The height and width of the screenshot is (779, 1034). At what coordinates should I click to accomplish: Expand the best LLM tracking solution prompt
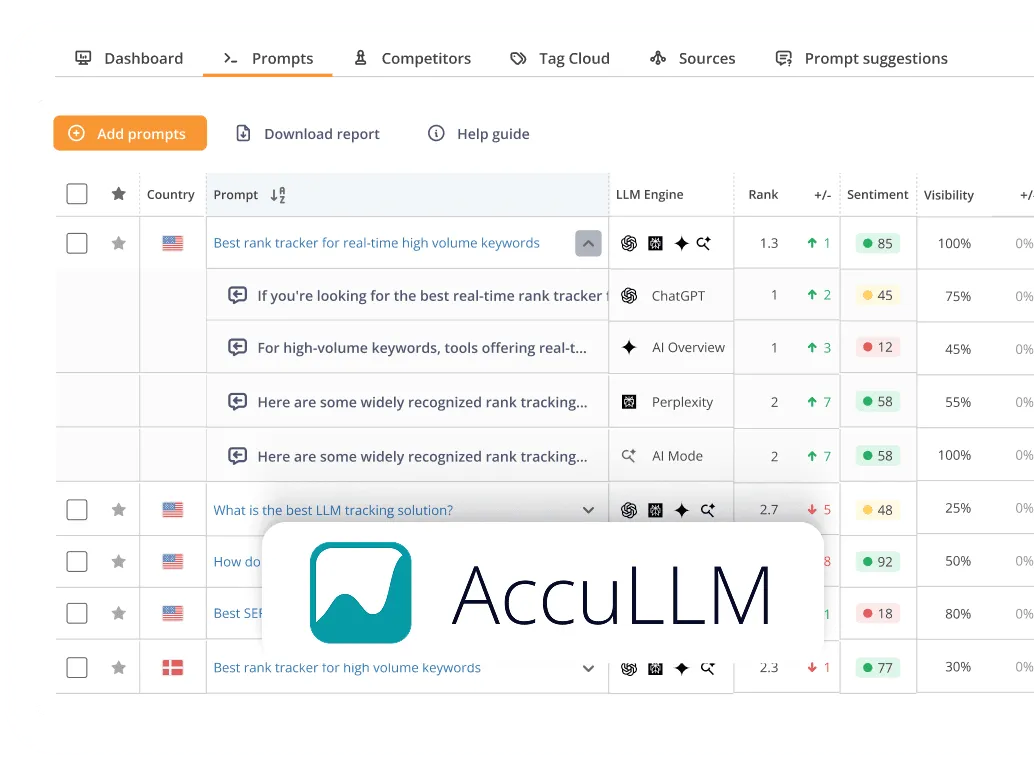(x=588, y=509)
